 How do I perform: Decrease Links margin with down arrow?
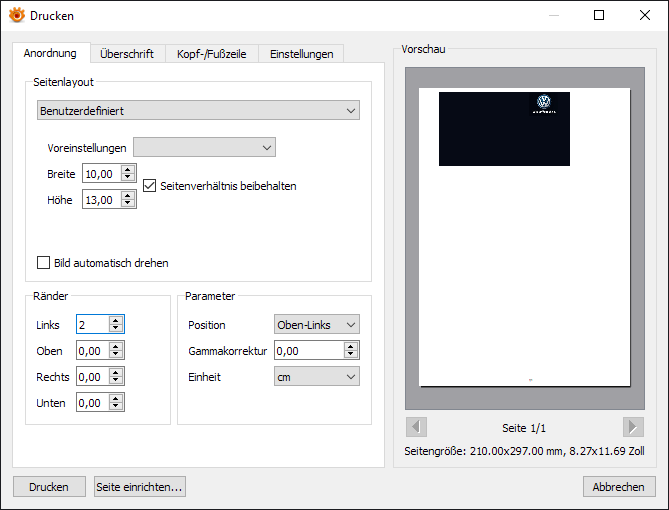[116, 328]
